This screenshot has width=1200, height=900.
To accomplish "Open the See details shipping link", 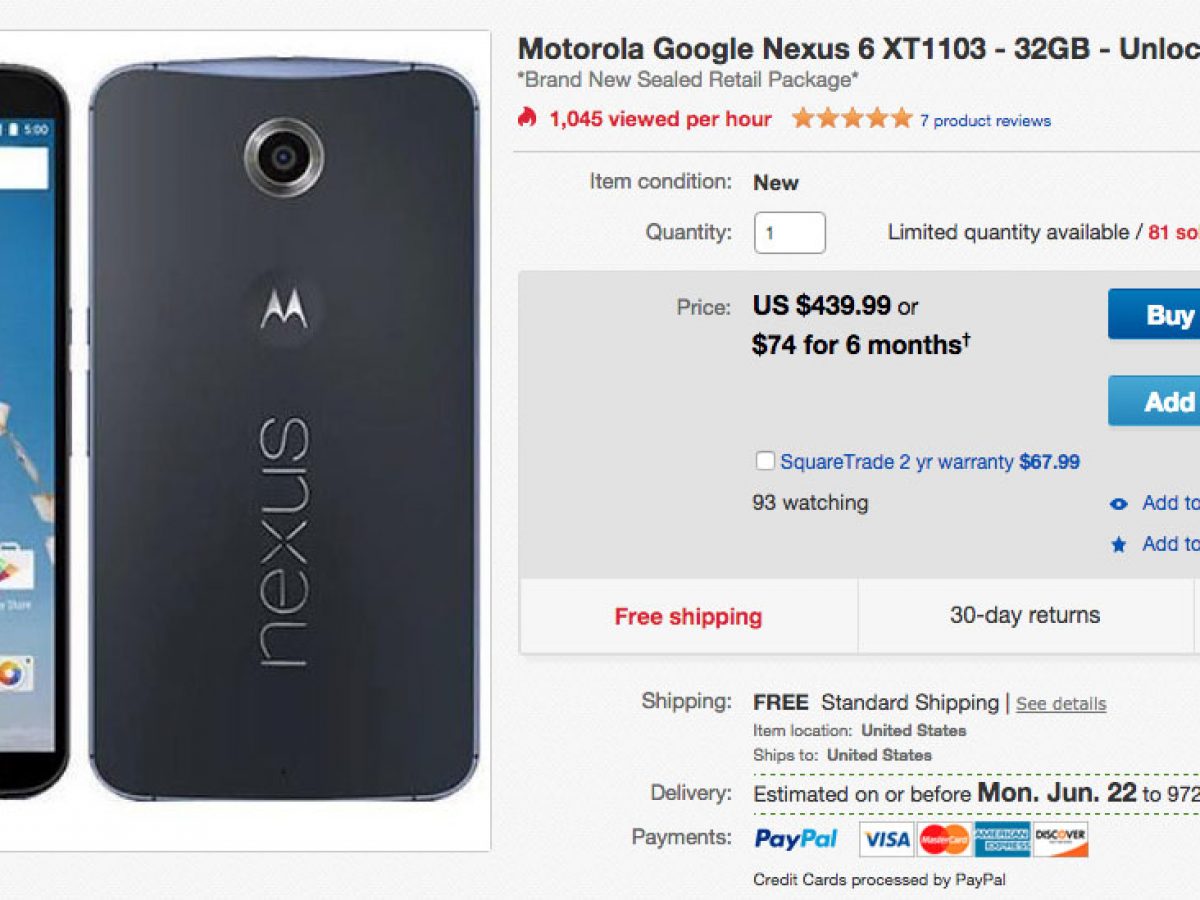I will point(1060,704).
